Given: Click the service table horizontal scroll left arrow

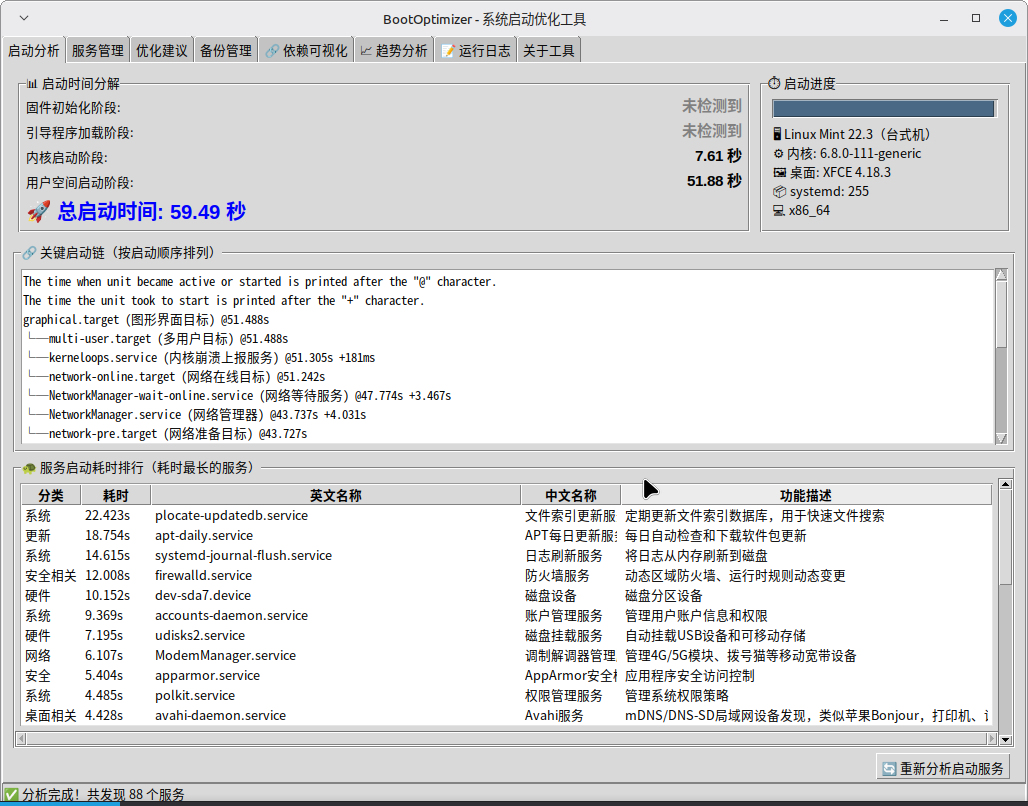Looking at the screenshot, I should tap(21, 738).
